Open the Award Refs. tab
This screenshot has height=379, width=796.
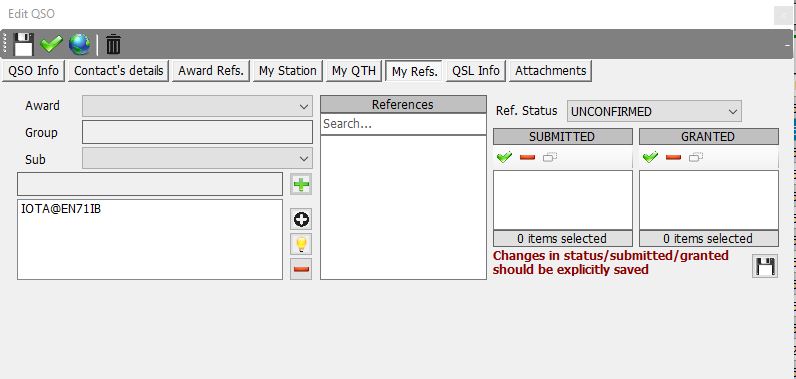tap(211, 71)
